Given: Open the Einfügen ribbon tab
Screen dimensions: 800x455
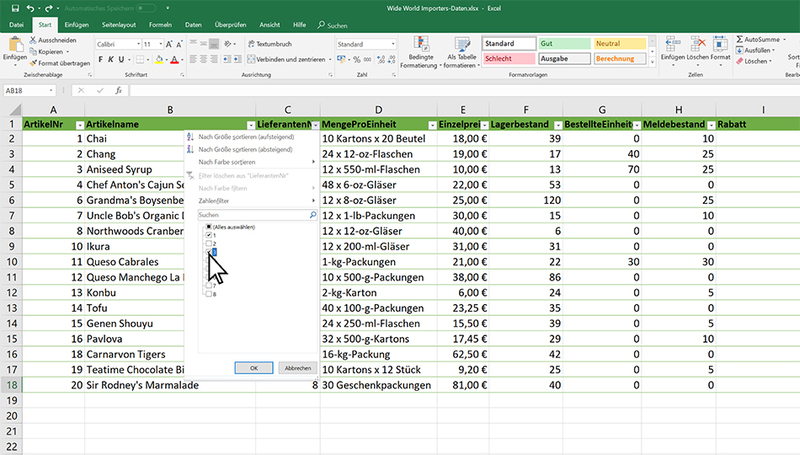Looking at the screenshot, I should tap(76, 24).
